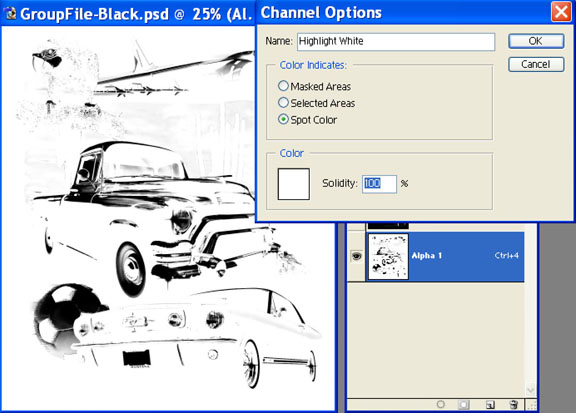Click the panel resize grip corner icon
The height and width of the screenshot is (413, 576).
click(x=532, y=405)
